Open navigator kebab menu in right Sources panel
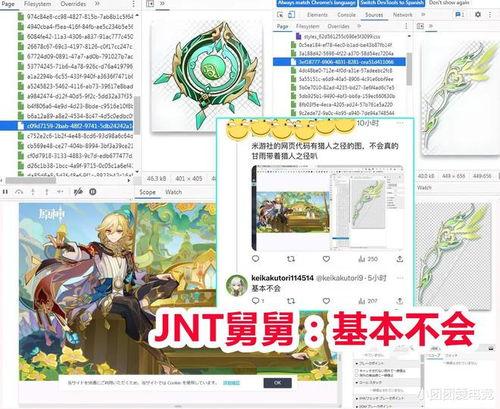The width and height of the screenshot is (500, 409). click(406, 26)
